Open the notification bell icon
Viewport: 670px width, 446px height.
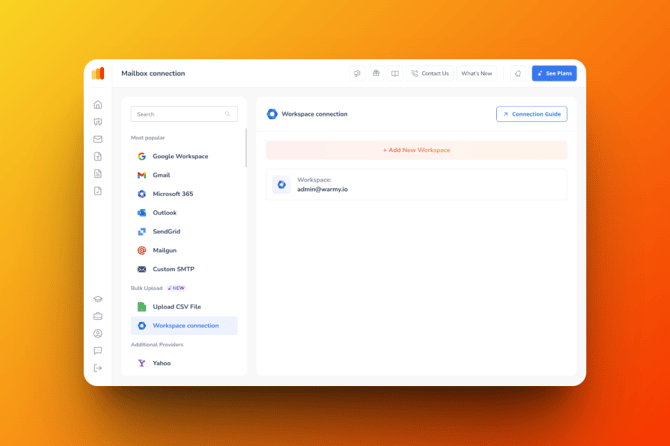point(518,74)
